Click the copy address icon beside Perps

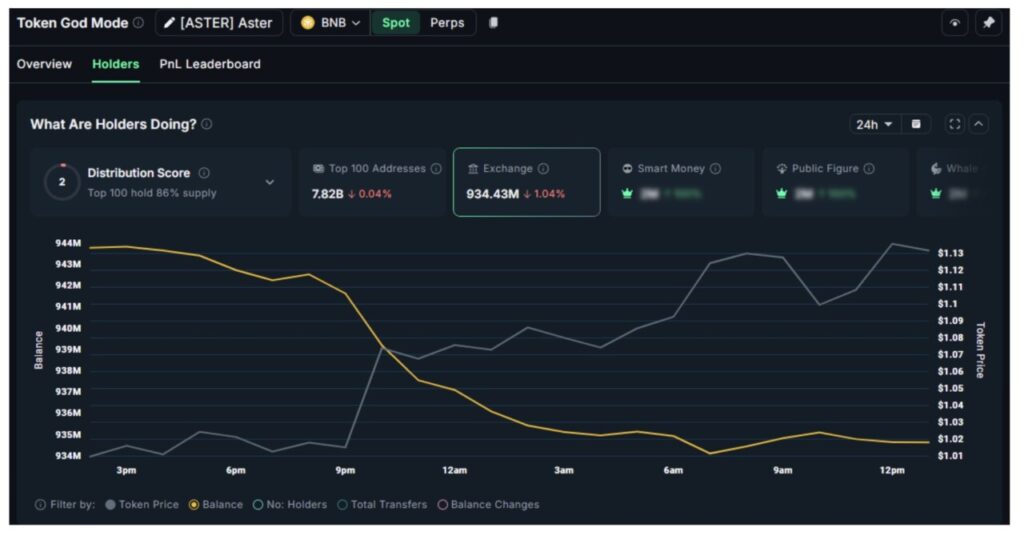click(493, 23)
